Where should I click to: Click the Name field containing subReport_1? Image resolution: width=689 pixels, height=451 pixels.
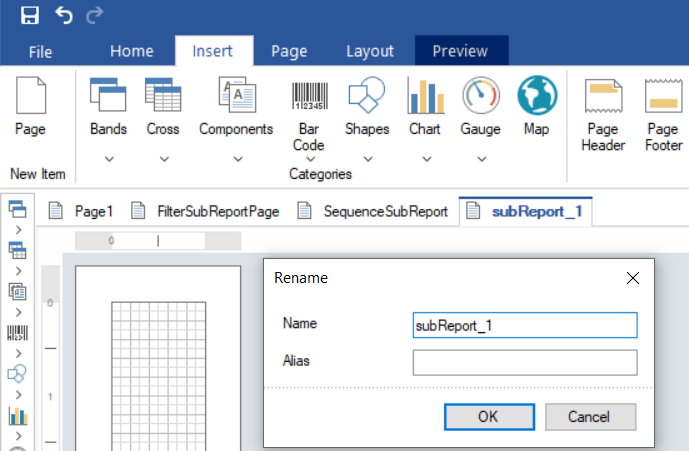524,325
